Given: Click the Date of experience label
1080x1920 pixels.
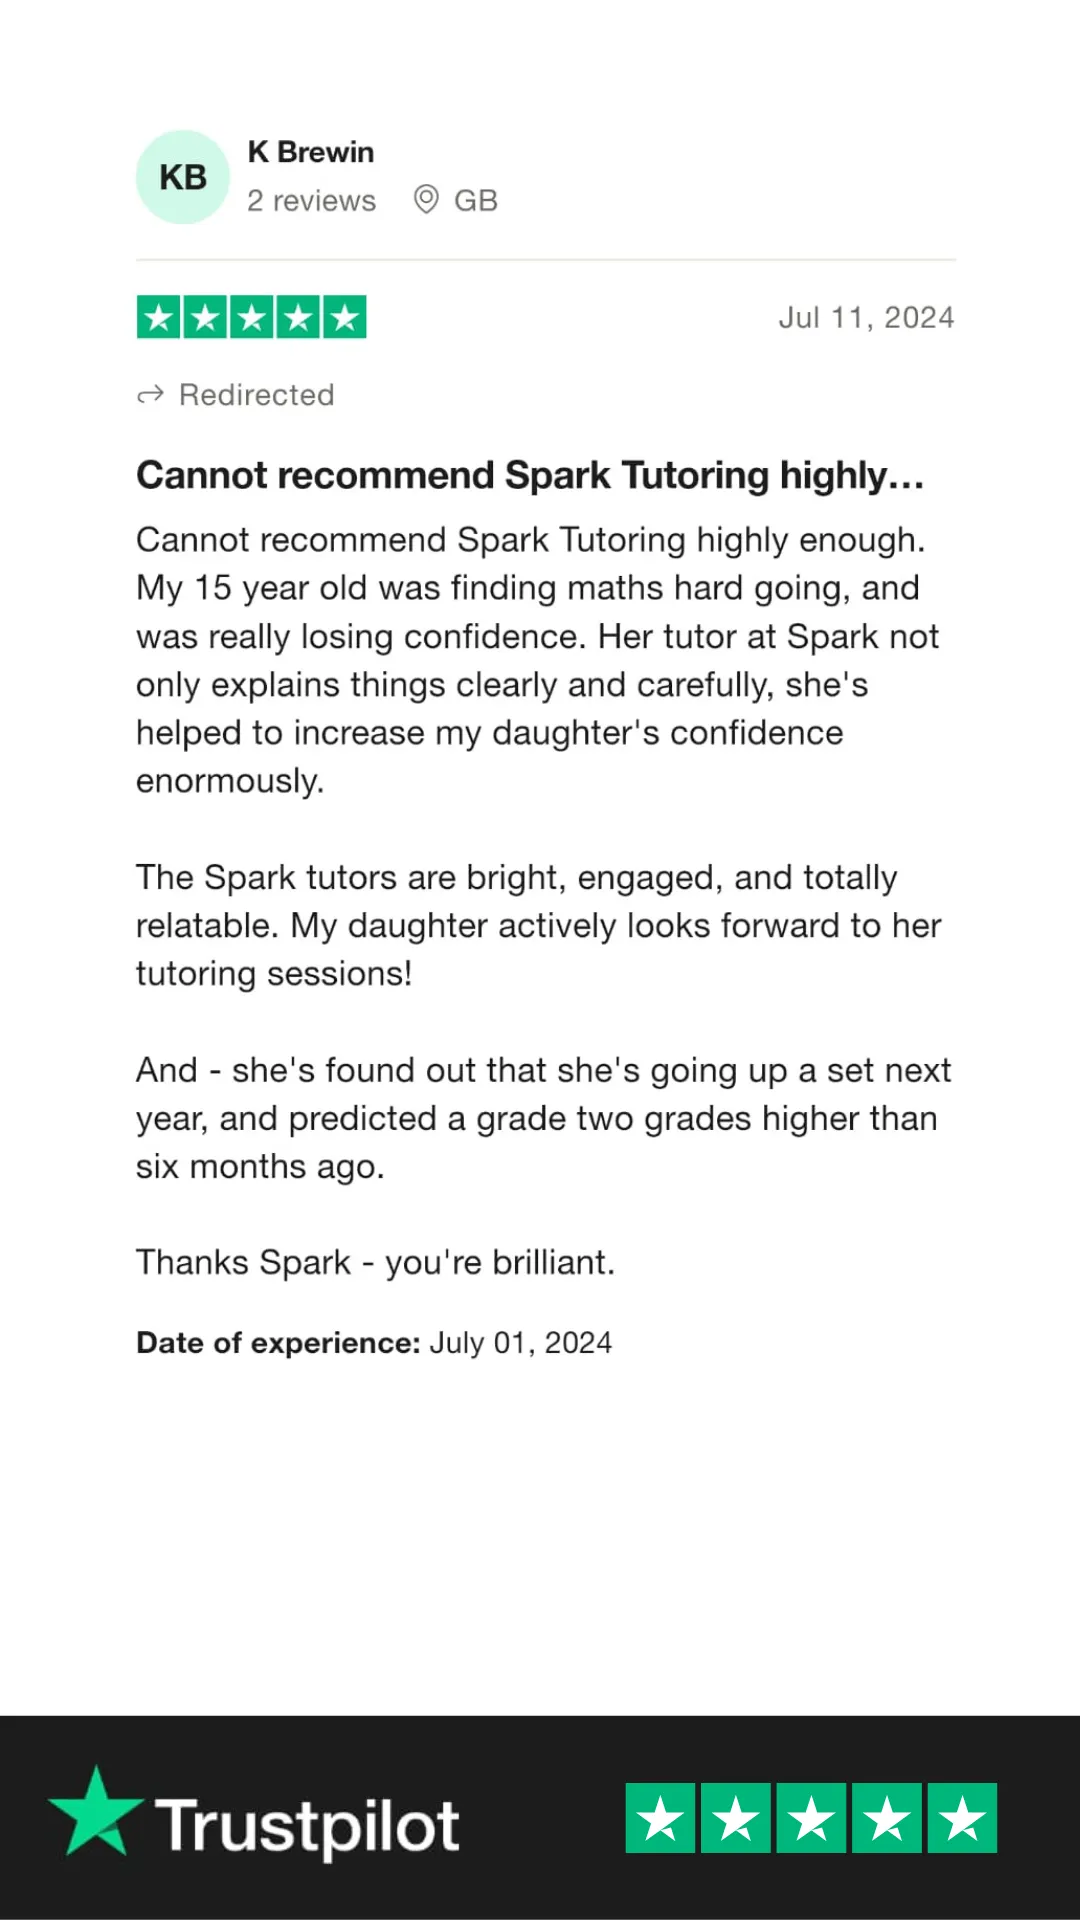Looking at the screenshot, I should 279,1342.
